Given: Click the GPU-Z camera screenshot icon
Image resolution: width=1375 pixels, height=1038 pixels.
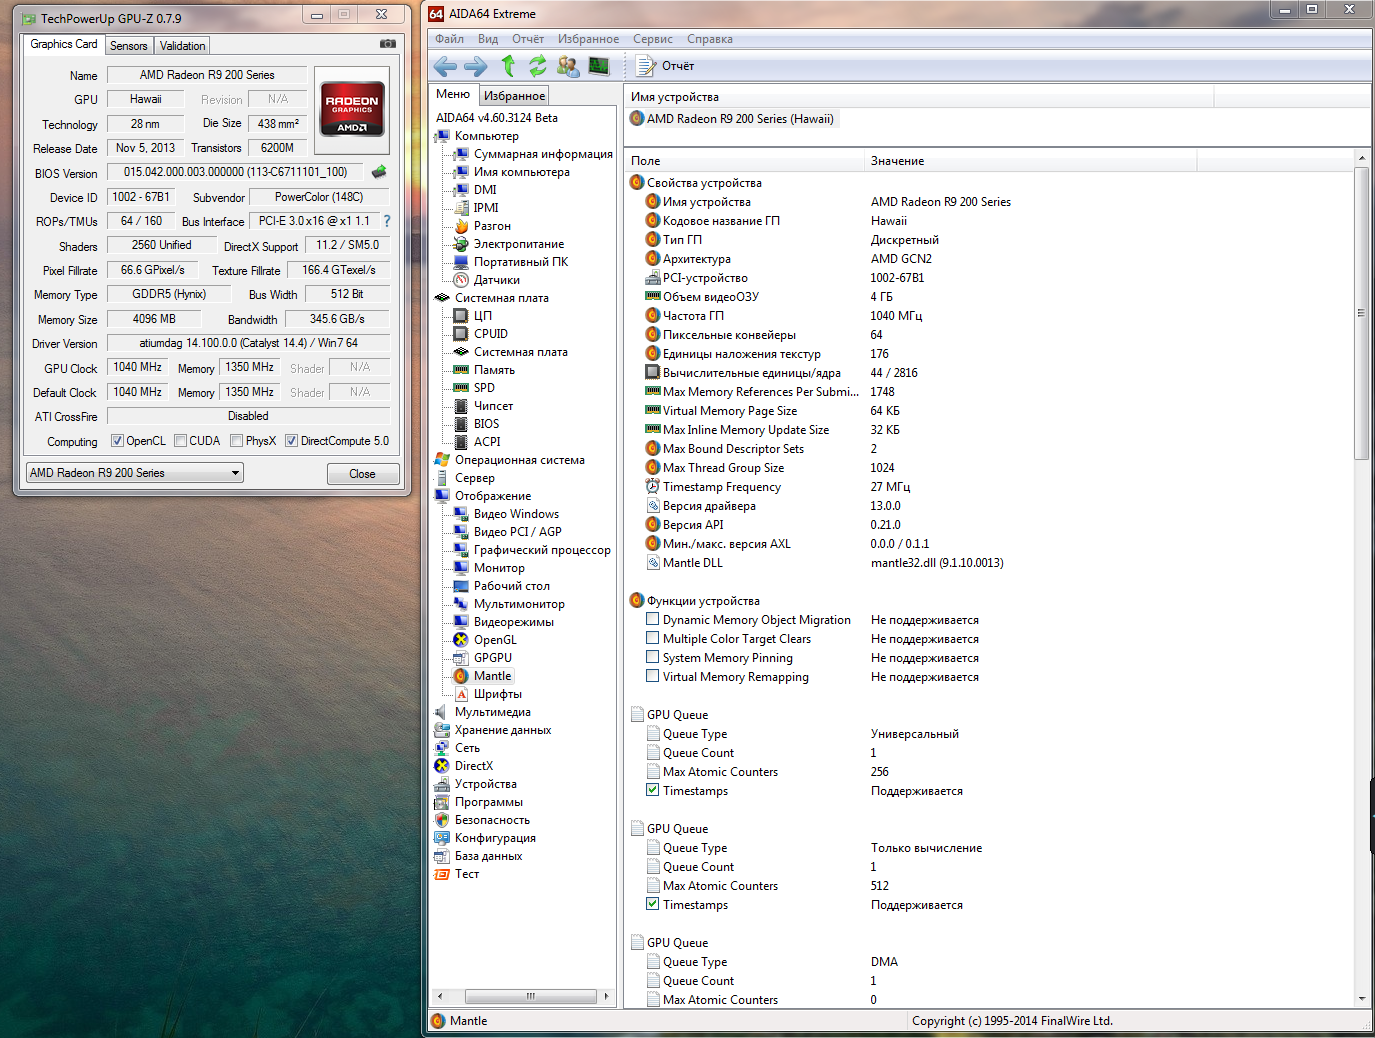Looking at the screenshot, I should click(x=388, y=44).
